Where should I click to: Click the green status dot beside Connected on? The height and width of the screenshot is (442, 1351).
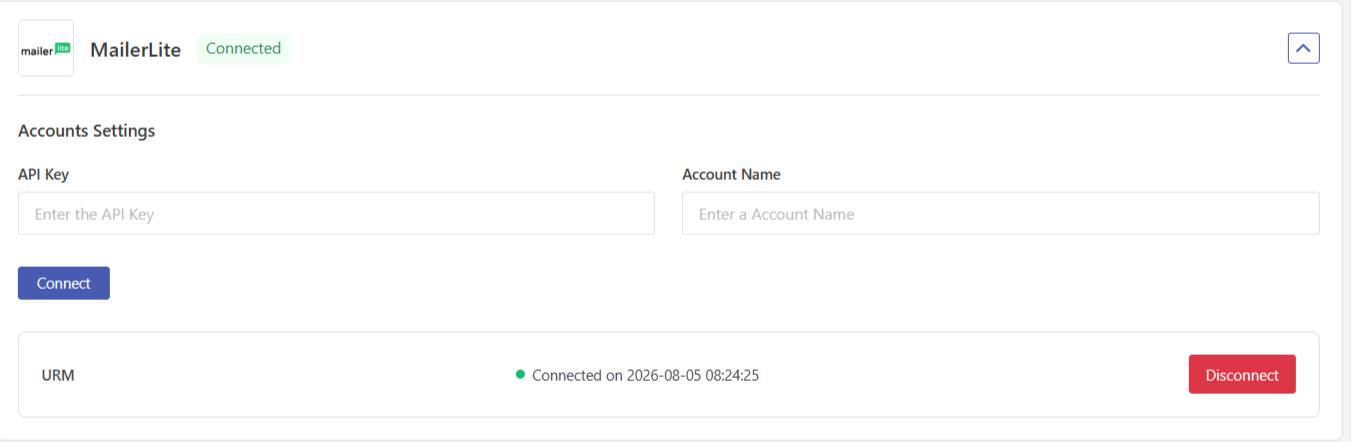click(x=520, y=375)
